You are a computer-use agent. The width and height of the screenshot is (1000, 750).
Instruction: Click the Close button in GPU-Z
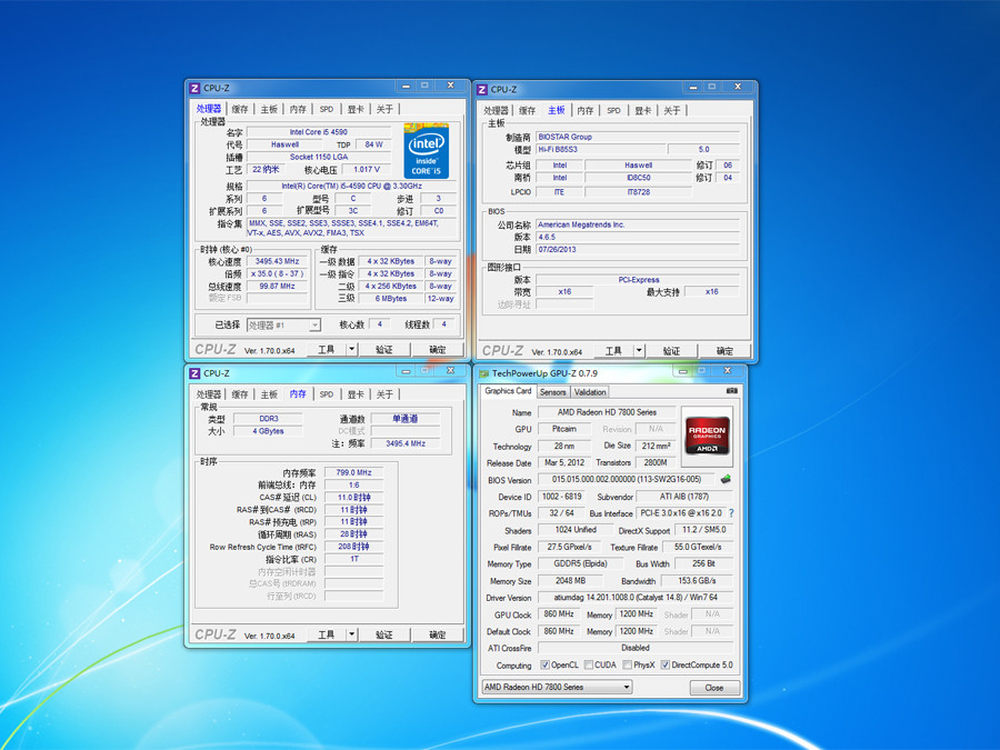714,688
